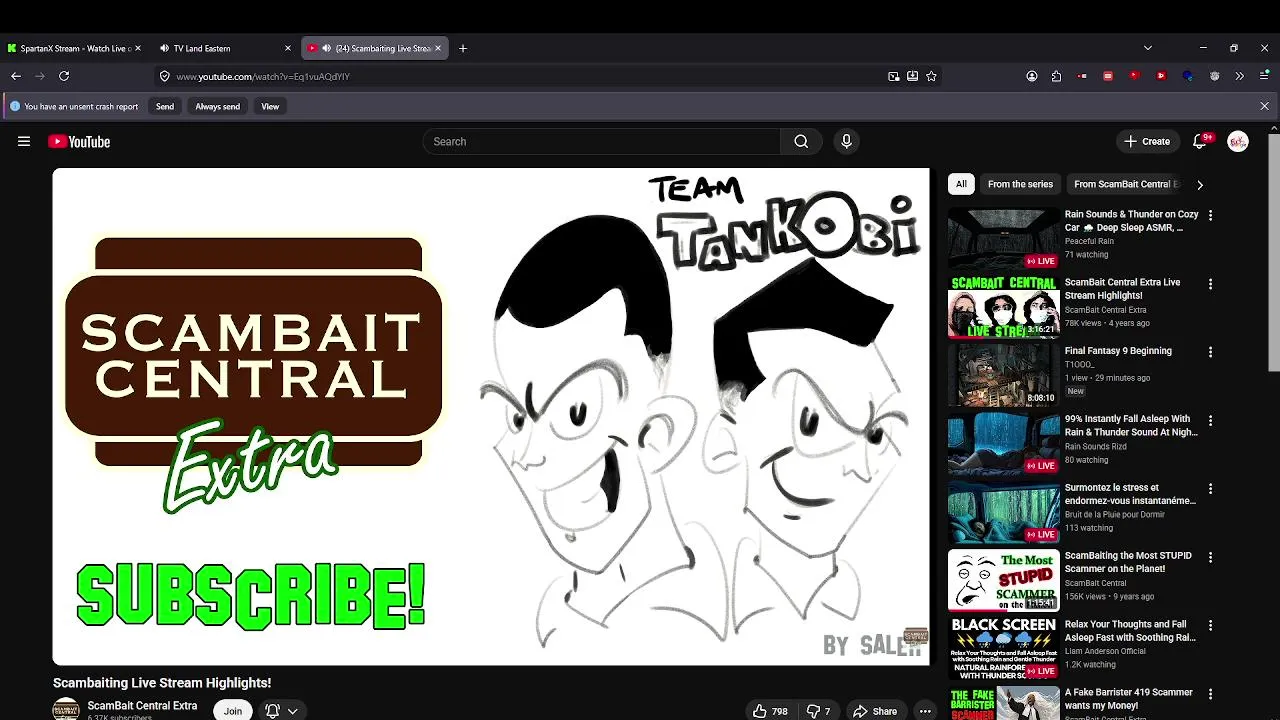Click the ScamBait Central Extra channel avatar
Screen dimensions: 1280x720
coord(66,709)
